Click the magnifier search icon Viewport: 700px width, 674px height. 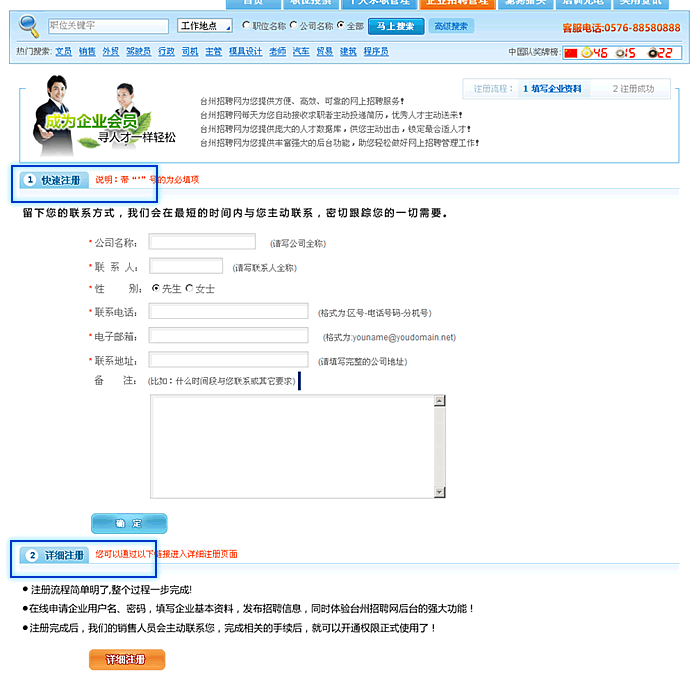point(30,26)
